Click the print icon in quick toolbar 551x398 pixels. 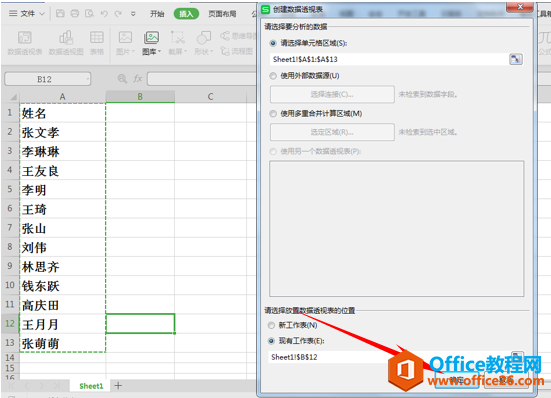point(74,14)
